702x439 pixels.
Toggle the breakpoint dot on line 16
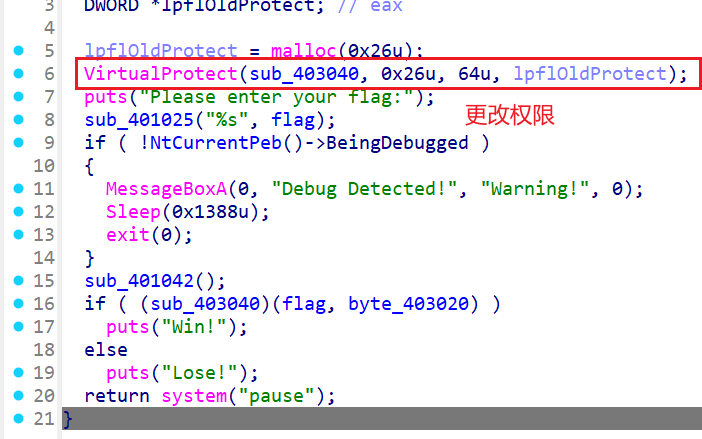click(x=18, y=303)
